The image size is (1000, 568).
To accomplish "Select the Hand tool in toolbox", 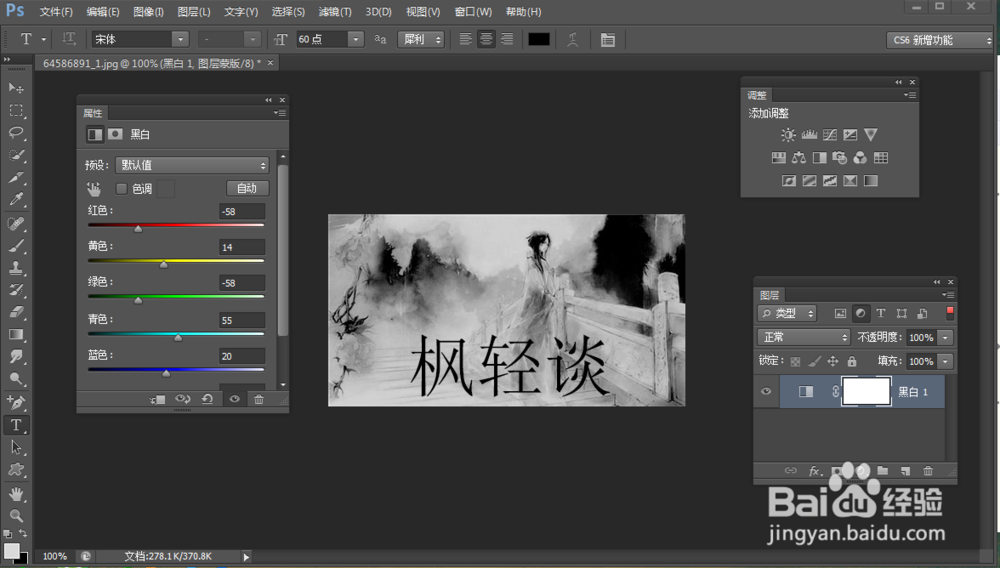I will click(16, 493).
